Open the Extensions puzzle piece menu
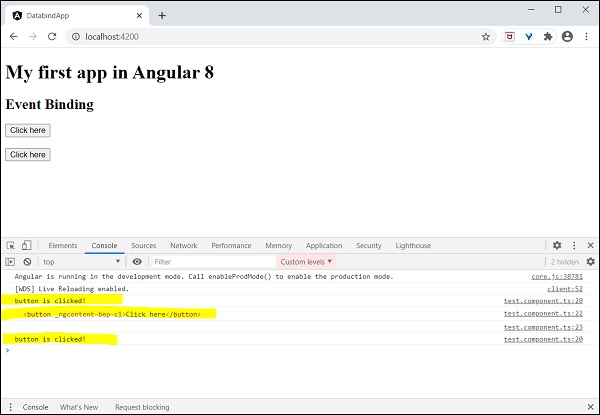Image resolution: width=600 pixels, height=415 pixels. click(548, 37)
